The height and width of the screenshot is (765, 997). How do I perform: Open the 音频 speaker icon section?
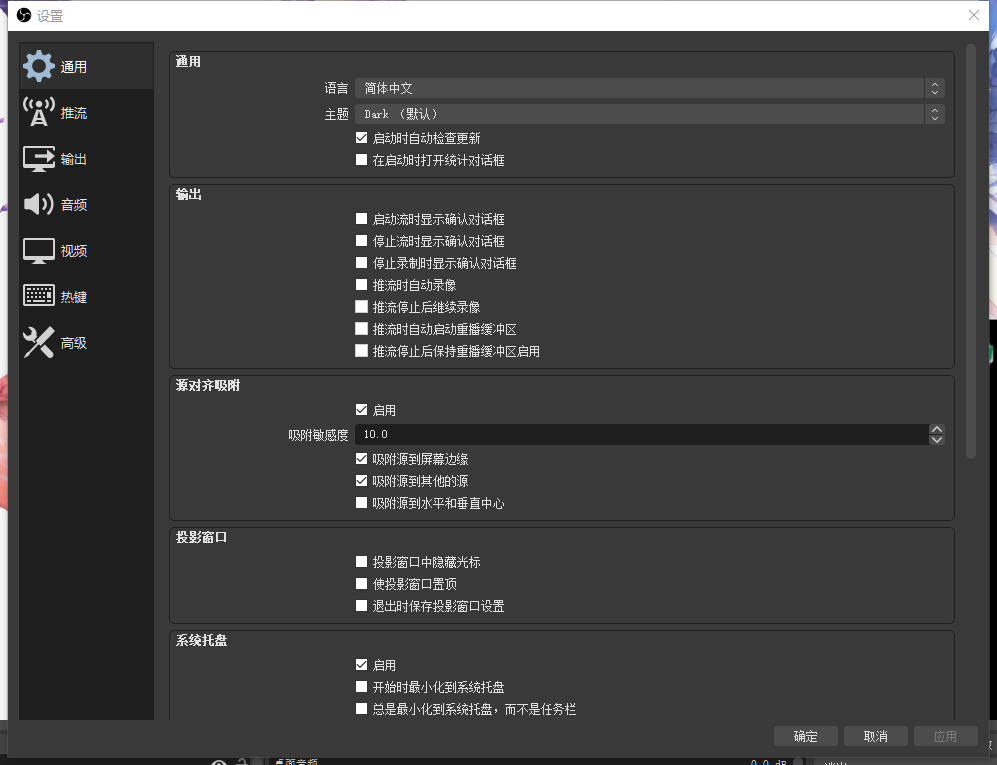click(x=39, y=204)
